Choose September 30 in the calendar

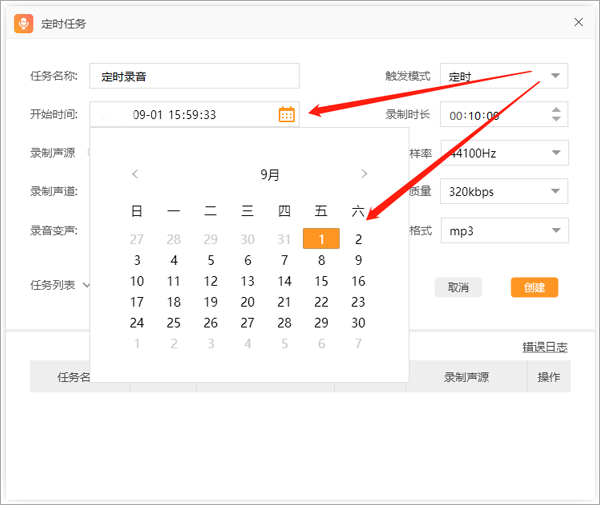tap(358, 323)
